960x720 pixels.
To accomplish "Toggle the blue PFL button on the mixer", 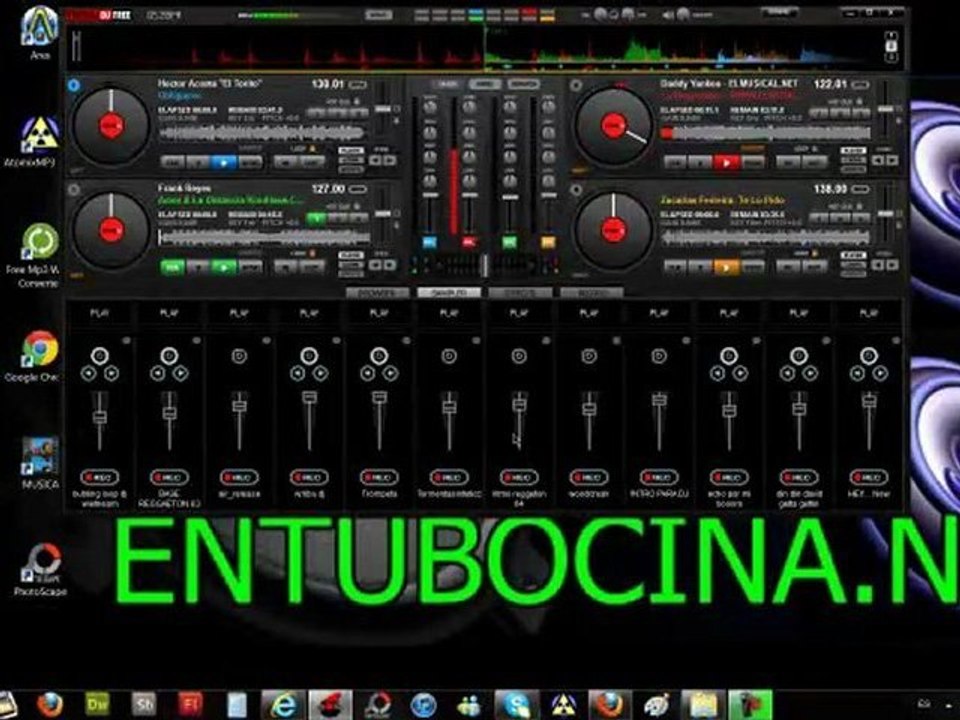I will (430, 243).
